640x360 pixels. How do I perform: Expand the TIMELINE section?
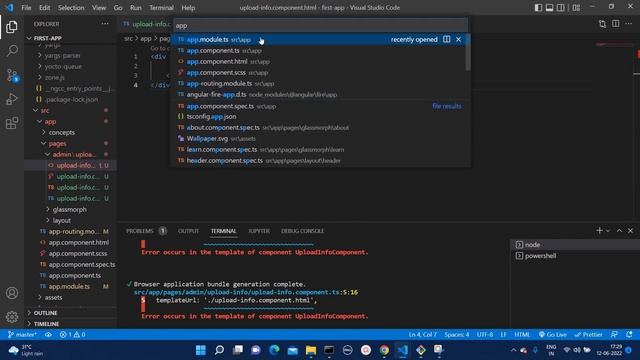(71, 324)
